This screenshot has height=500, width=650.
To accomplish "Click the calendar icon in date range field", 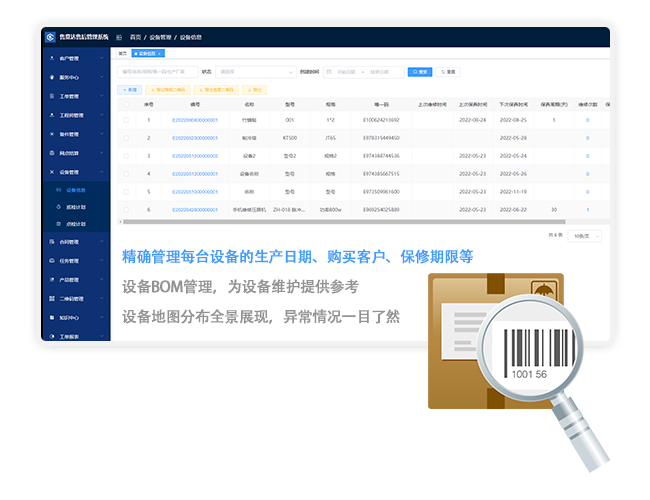I will tap(329, 72).
